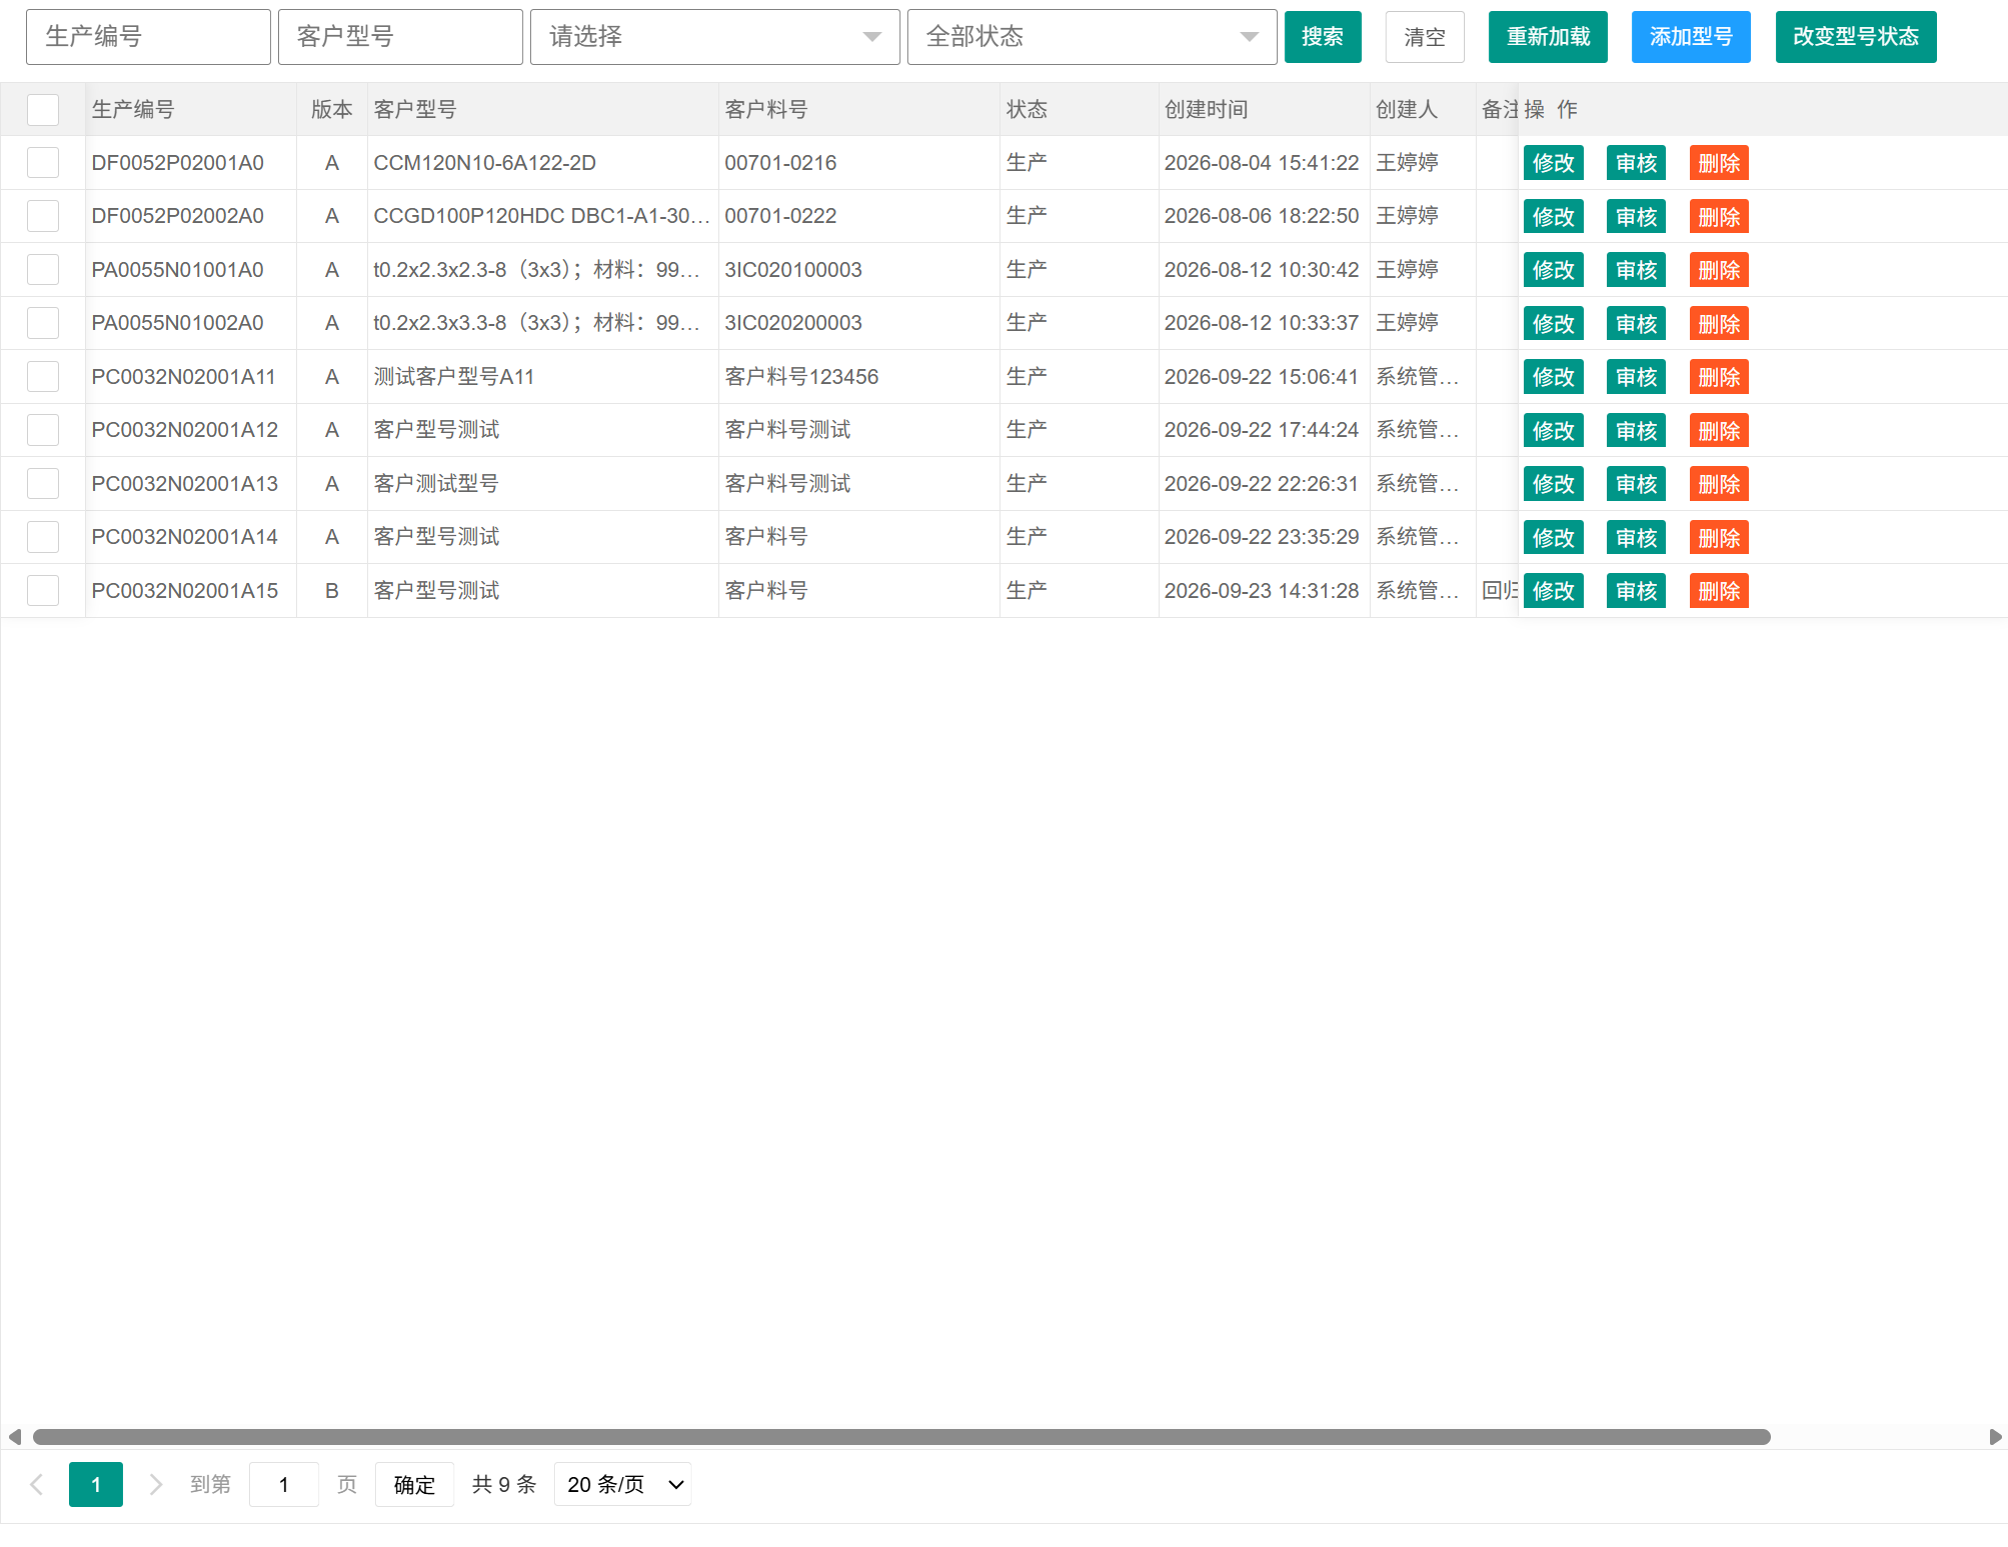Click the previous page arrow in pagination
Viewport: 2008px width, 1547px height.
click(x=37, y=1484)
